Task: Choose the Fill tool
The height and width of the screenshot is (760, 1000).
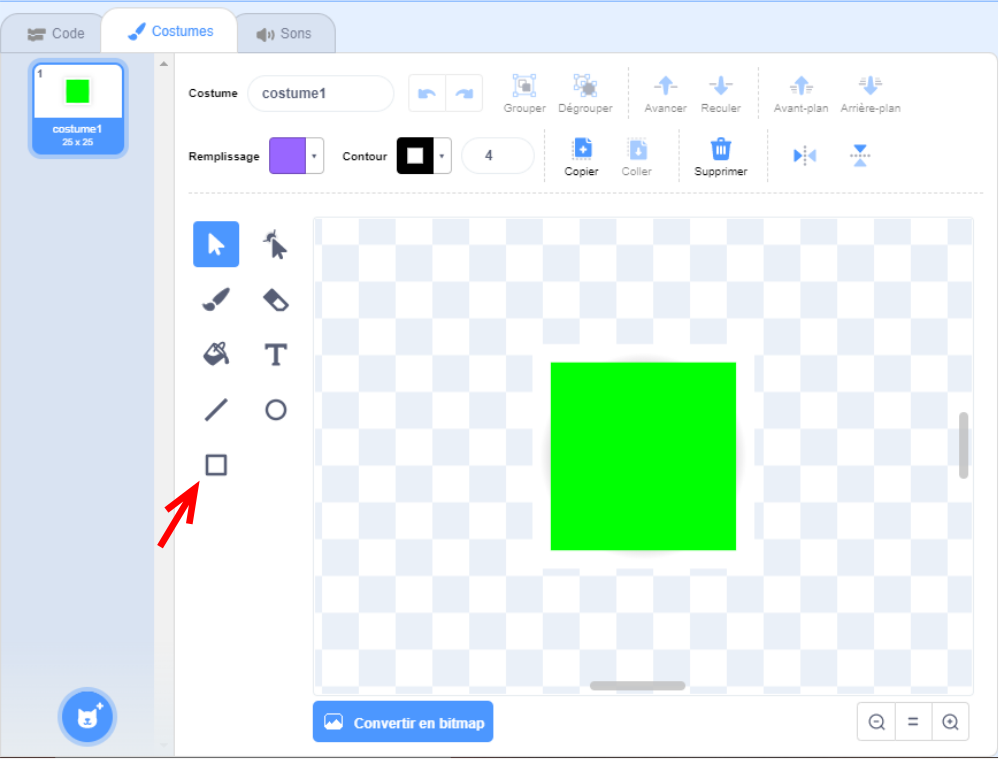Action: (215, 354)
